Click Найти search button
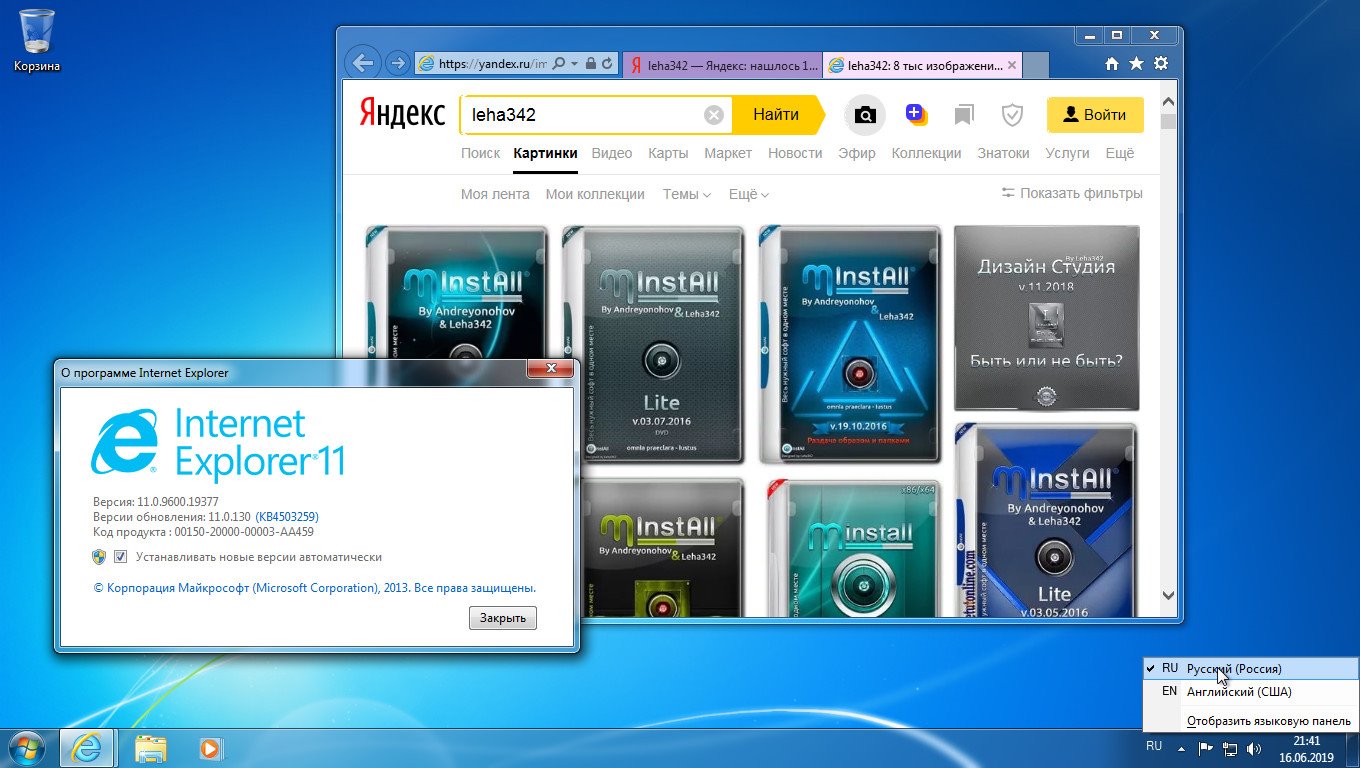 (778, 115)
